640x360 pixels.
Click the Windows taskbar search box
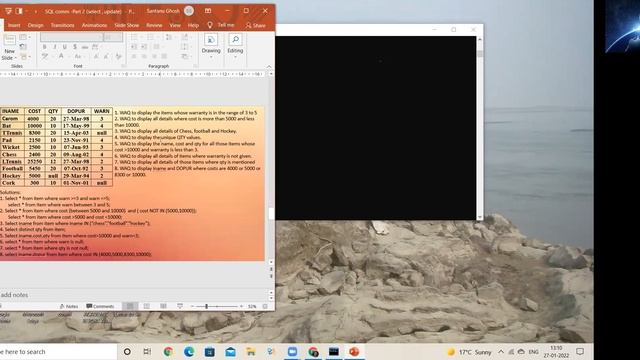(x=58, y=351)
